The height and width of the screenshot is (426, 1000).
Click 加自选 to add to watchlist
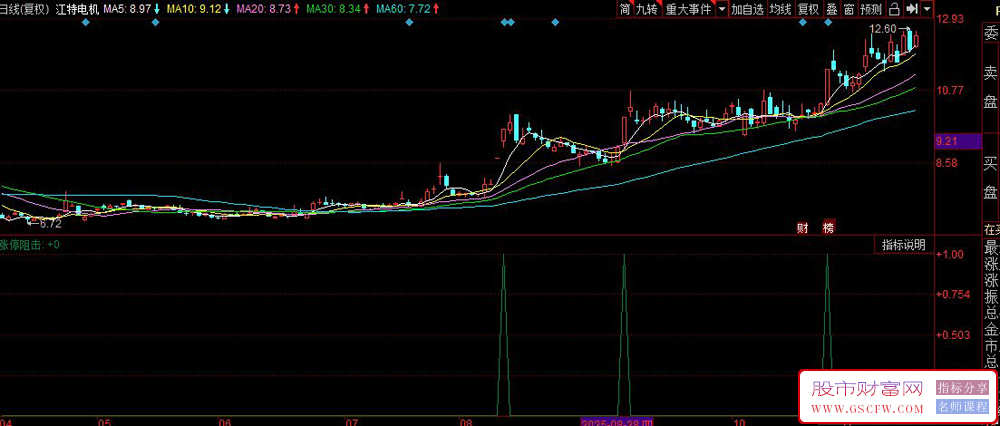click(747, 9)
